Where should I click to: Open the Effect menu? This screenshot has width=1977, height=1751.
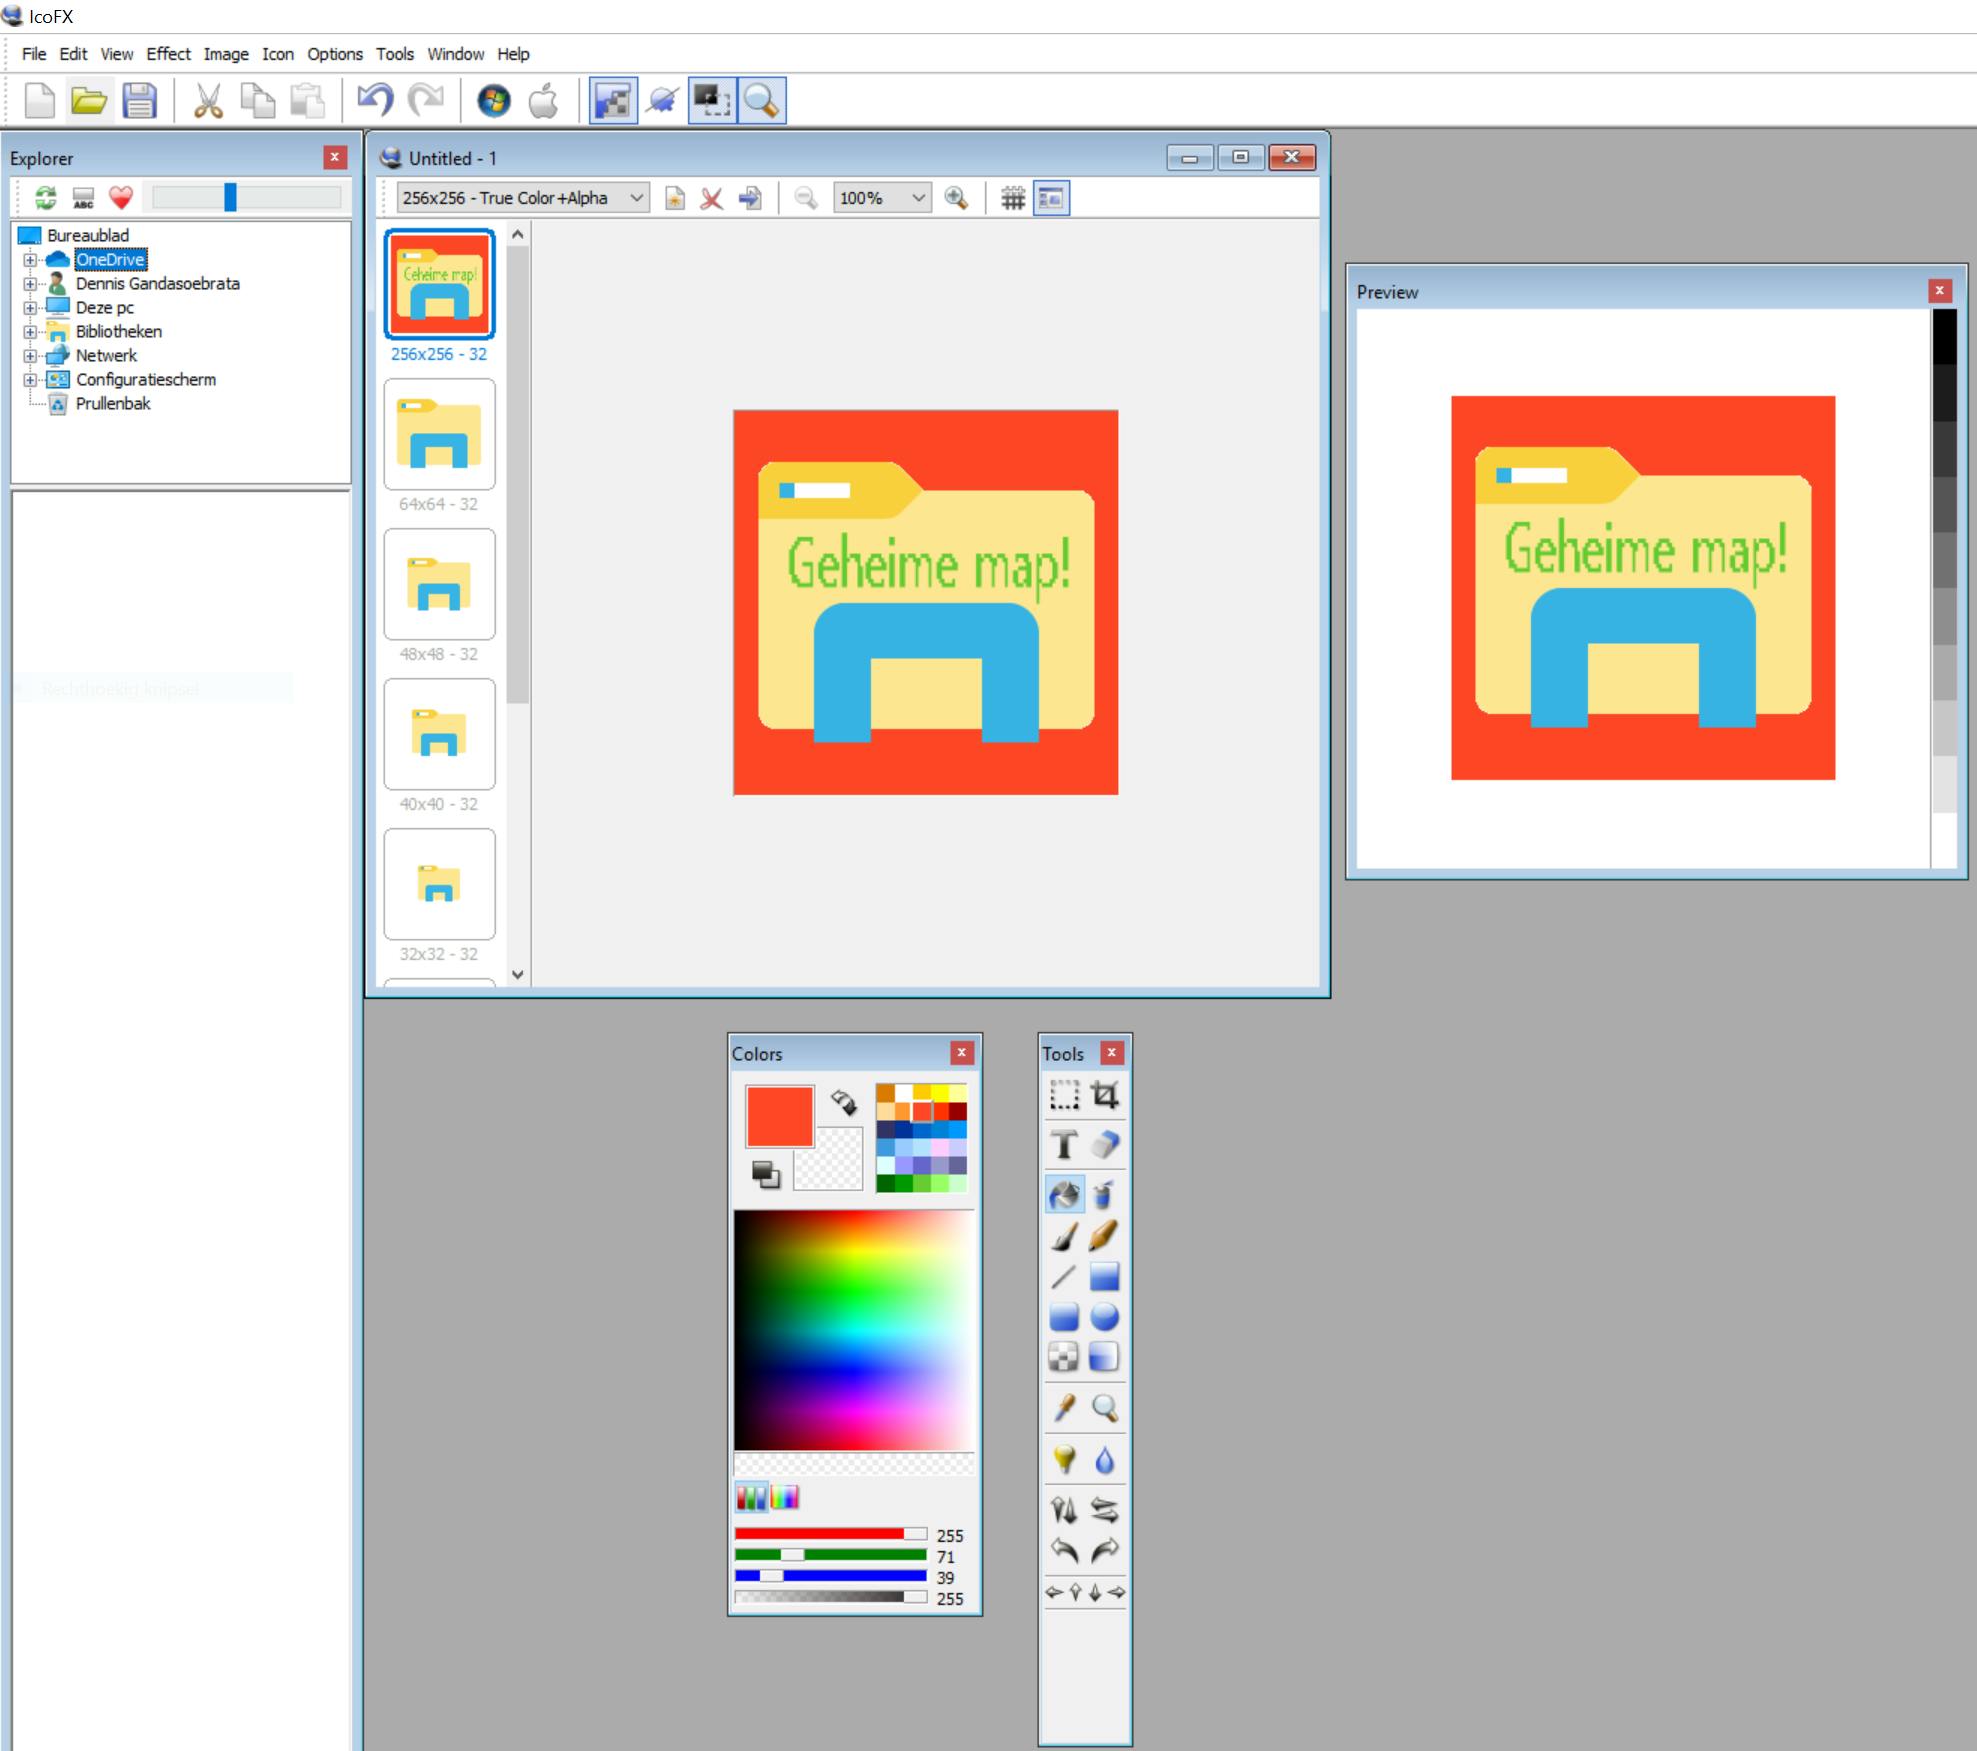(x=168, y=54)
